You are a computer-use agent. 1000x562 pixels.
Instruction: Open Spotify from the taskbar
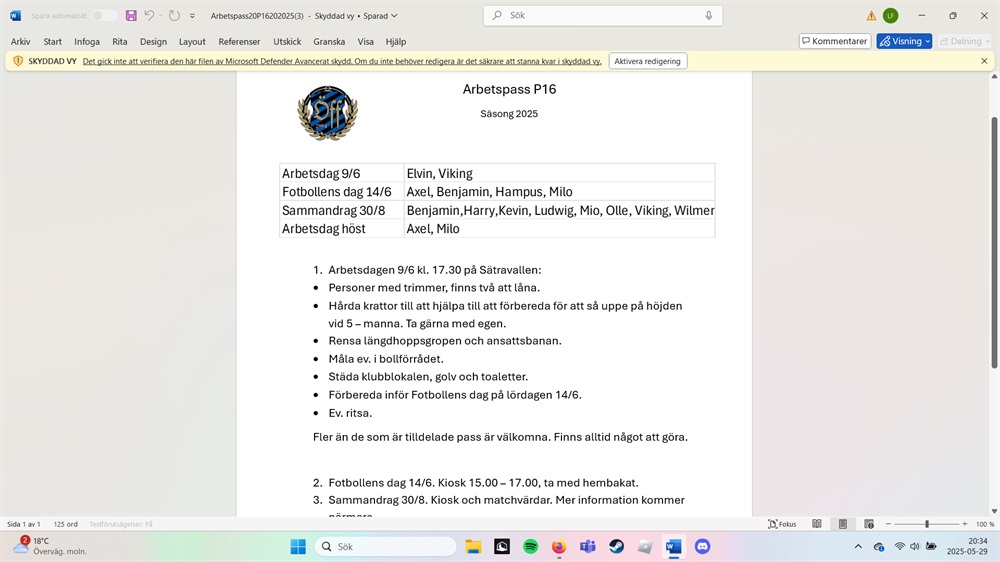coord(531,547)
